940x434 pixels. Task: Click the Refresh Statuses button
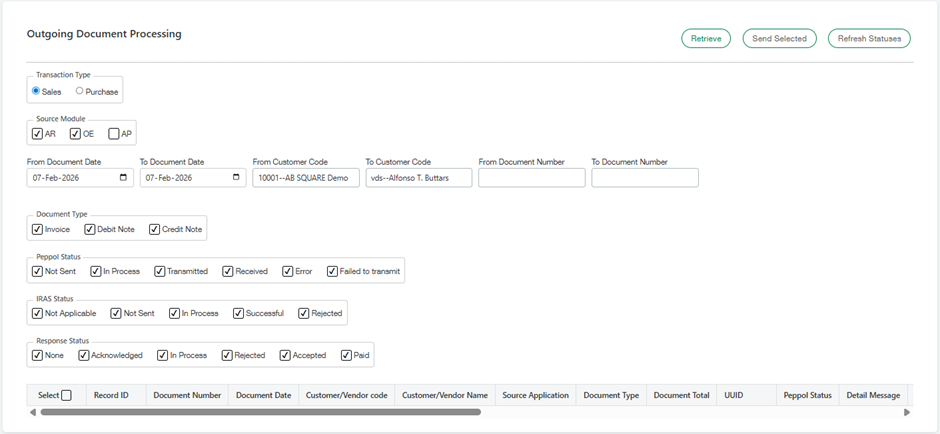869,39
